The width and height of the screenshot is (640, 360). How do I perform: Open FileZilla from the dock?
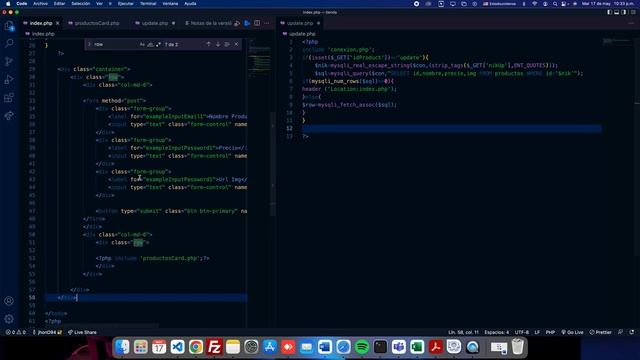(214, 347)
